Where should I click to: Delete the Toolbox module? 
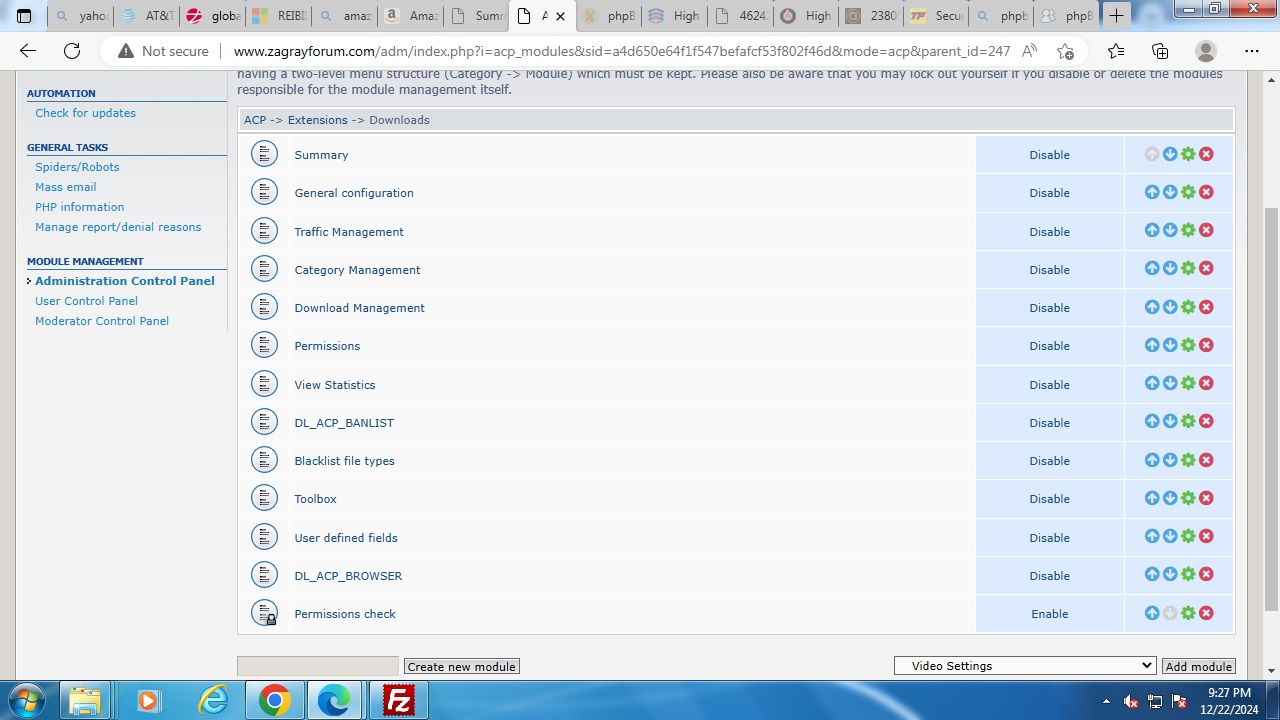tap(1206, 498)
